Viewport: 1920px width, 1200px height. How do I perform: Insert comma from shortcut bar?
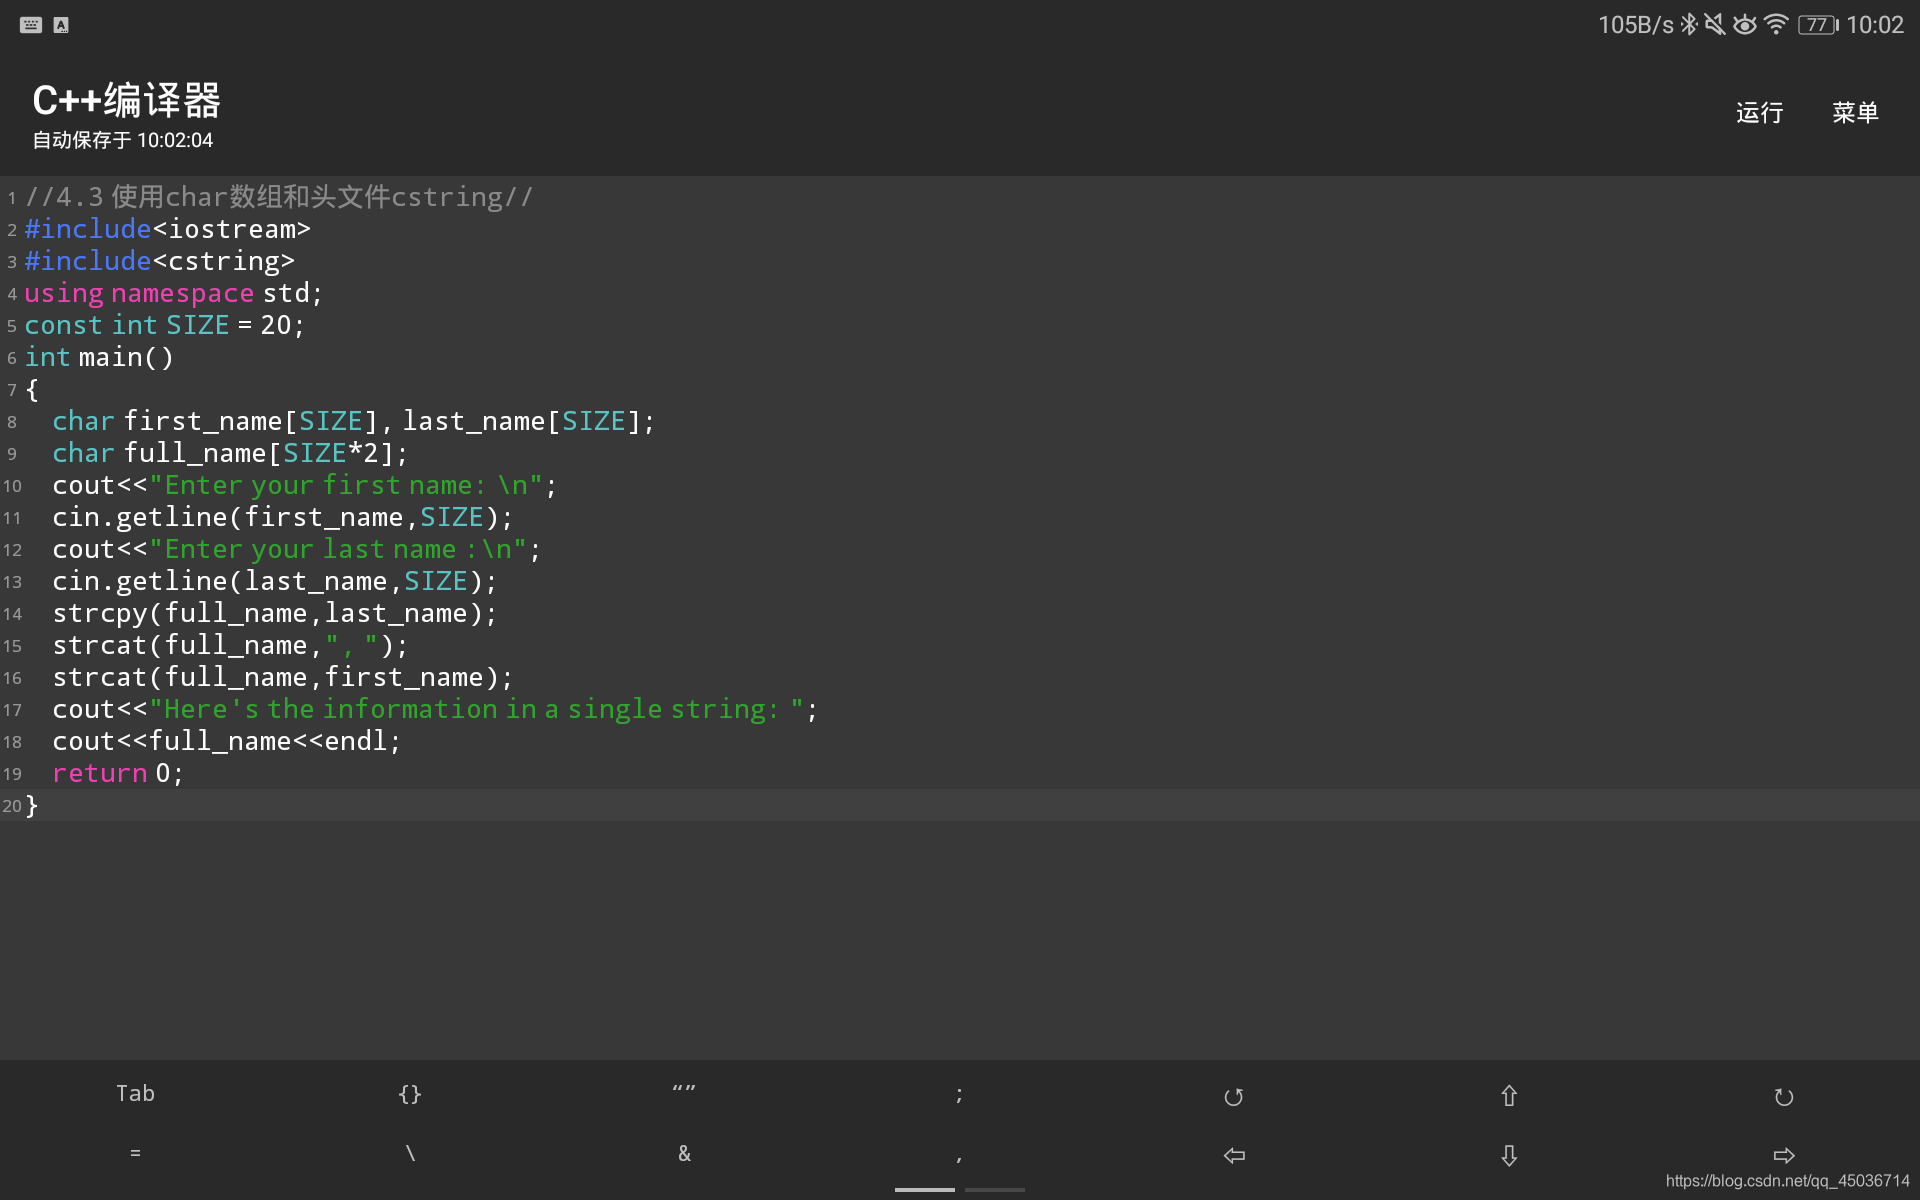[x=959, y=1156]
